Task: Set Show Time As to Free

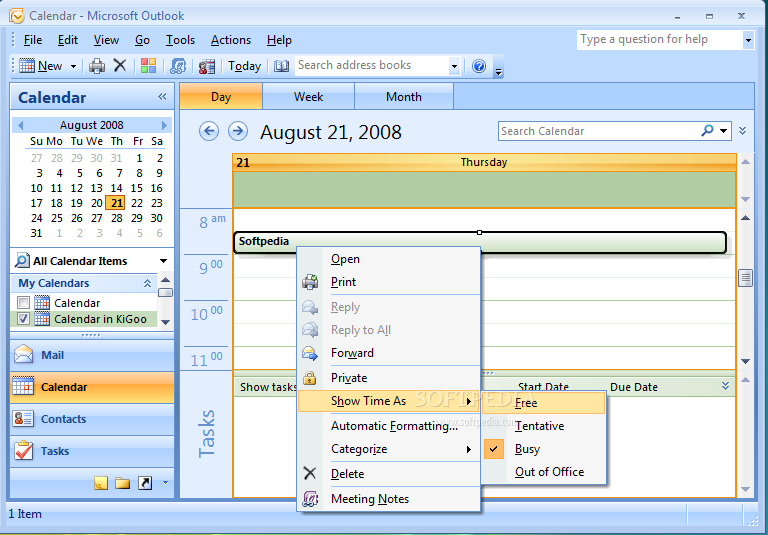Action: pyautogui.click(x=544, y=403)
